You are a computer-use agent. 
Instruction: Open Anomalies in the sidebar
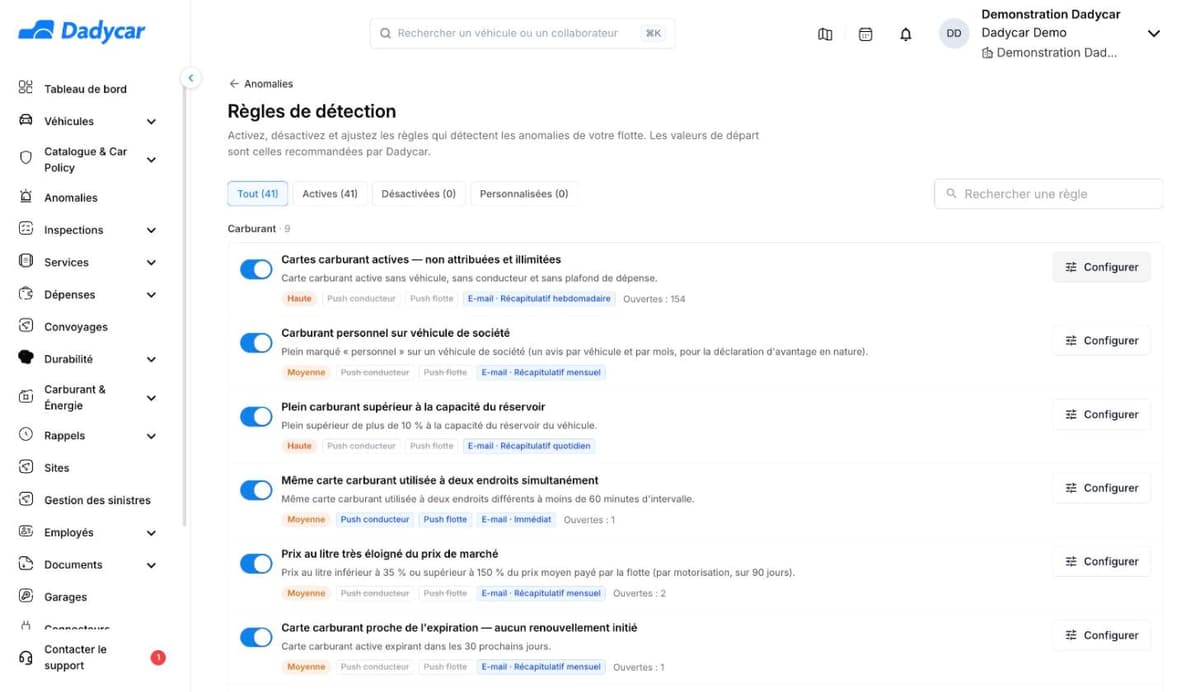(x=70, y=198)
